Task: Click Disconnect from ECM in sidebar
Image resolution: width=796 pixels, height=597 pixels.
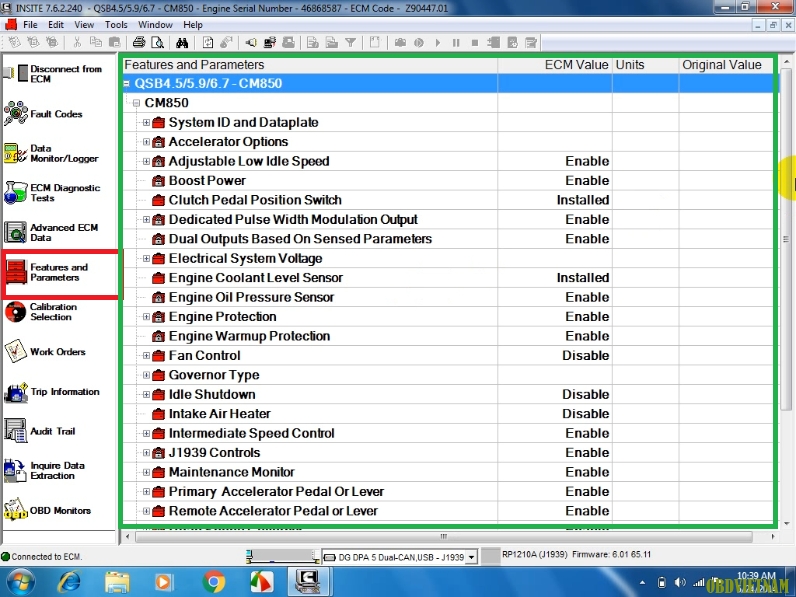Action: [58, 74]
